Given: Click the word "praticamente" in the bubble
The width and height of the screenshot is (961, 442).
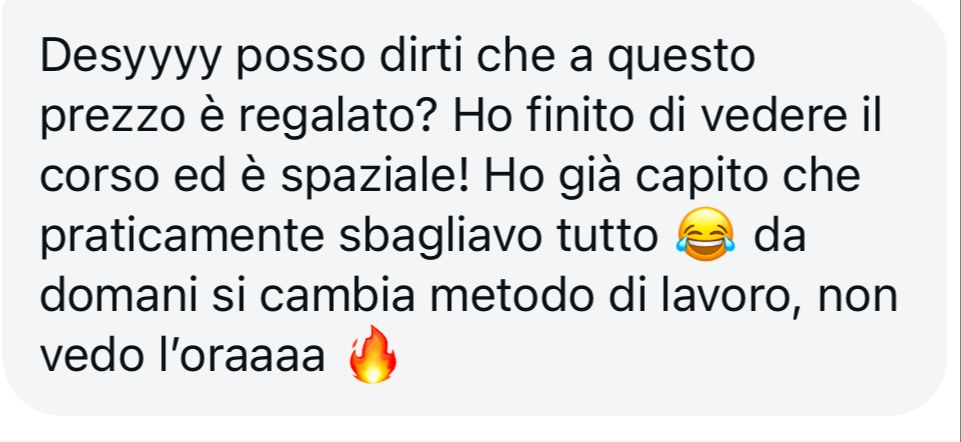Looking at the screenshot, I should click(x=181, y=237).
